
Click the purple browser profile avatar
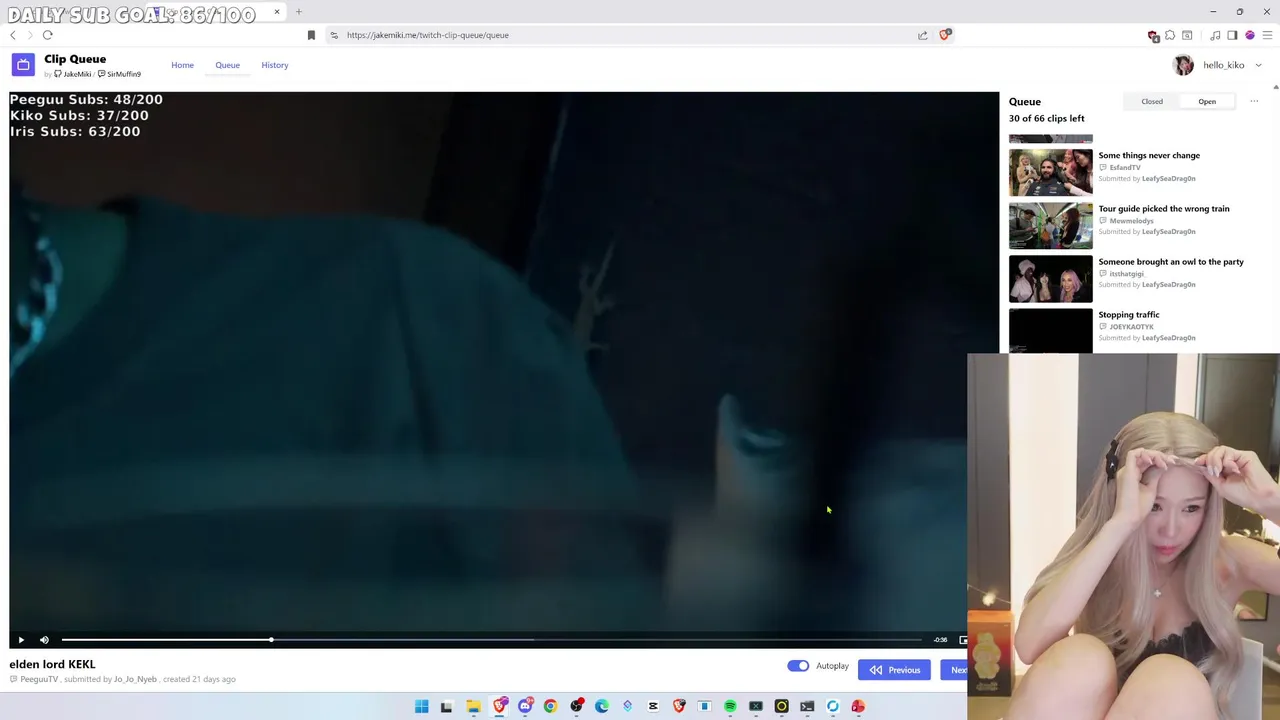coord(1249,35)
